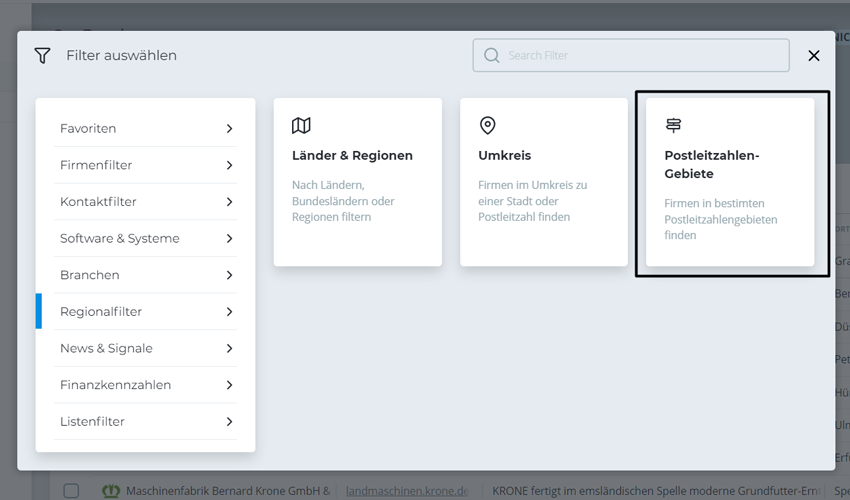Tick the checkbox beside Maschinenfabrik Bernard Krone
This screenshot has width=850, height=500.
click(x=71, y=491)
